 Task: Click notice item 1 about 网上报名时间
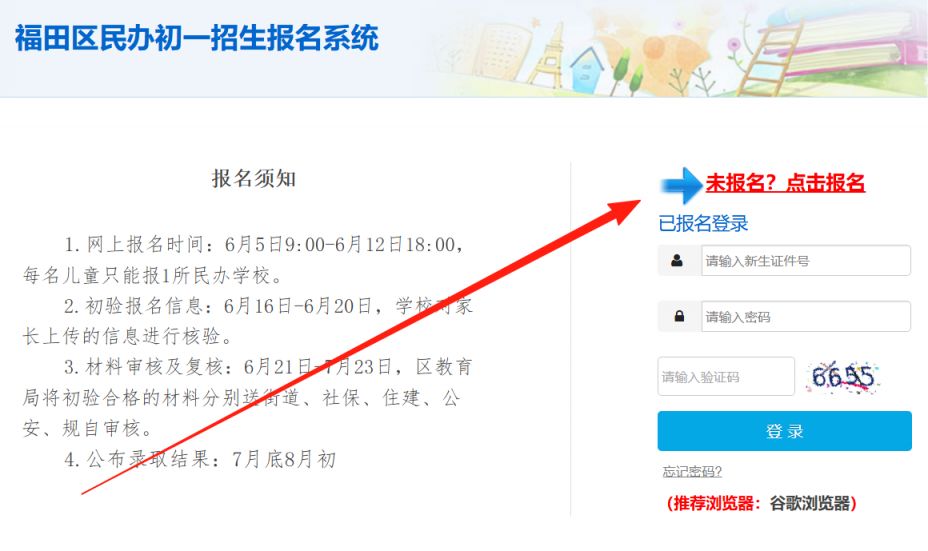(246, 259)
